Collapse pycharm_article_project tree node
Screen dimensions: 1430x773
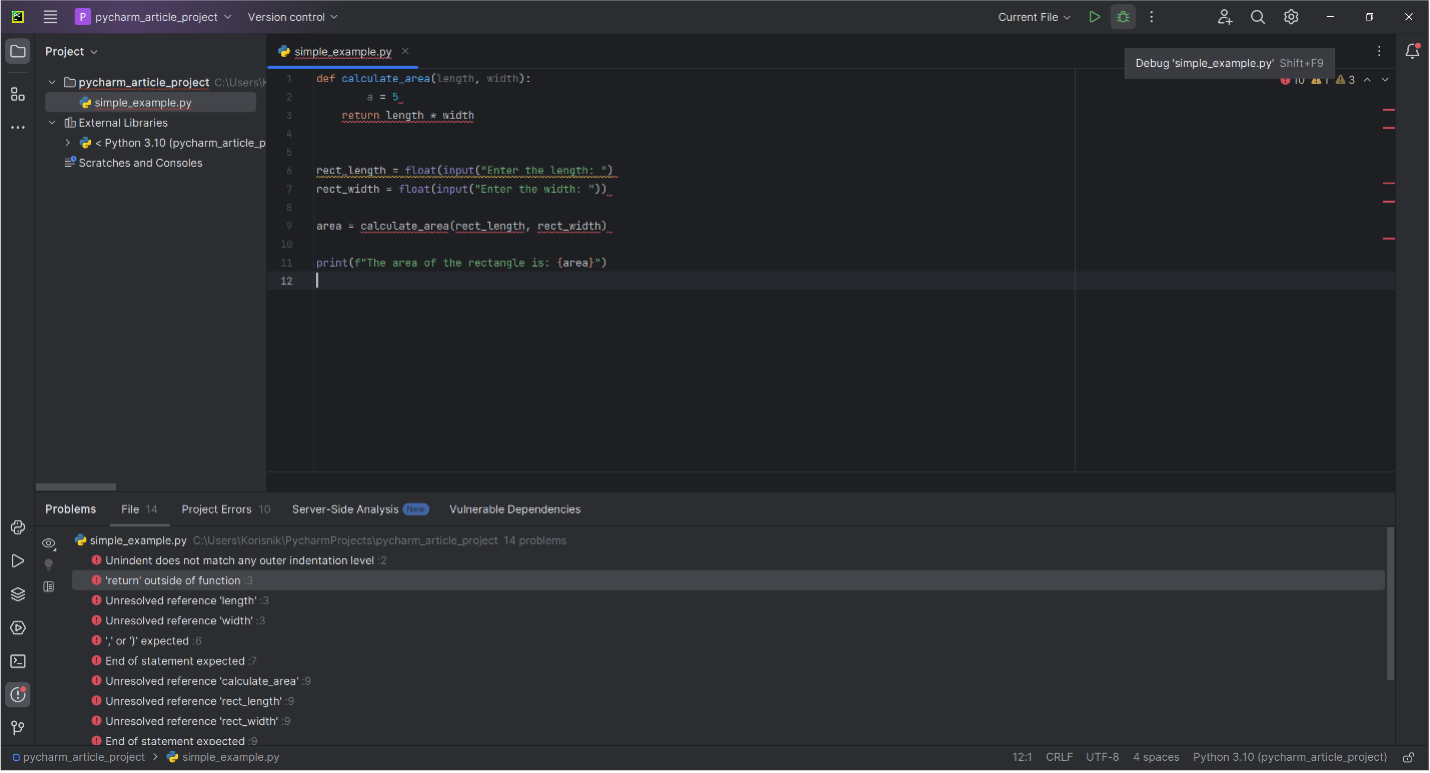(x=52, y=82)
